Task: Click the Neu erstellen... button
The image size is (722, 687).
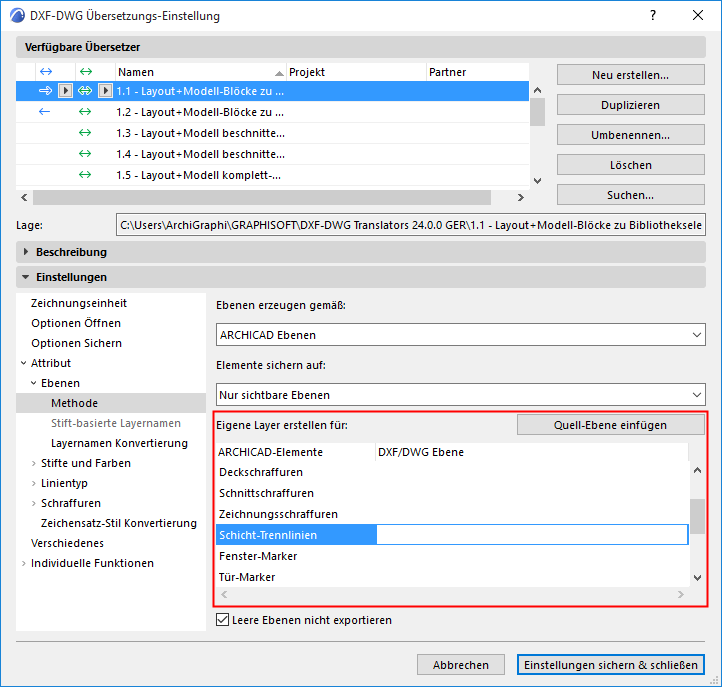Action: coord(630,75)
